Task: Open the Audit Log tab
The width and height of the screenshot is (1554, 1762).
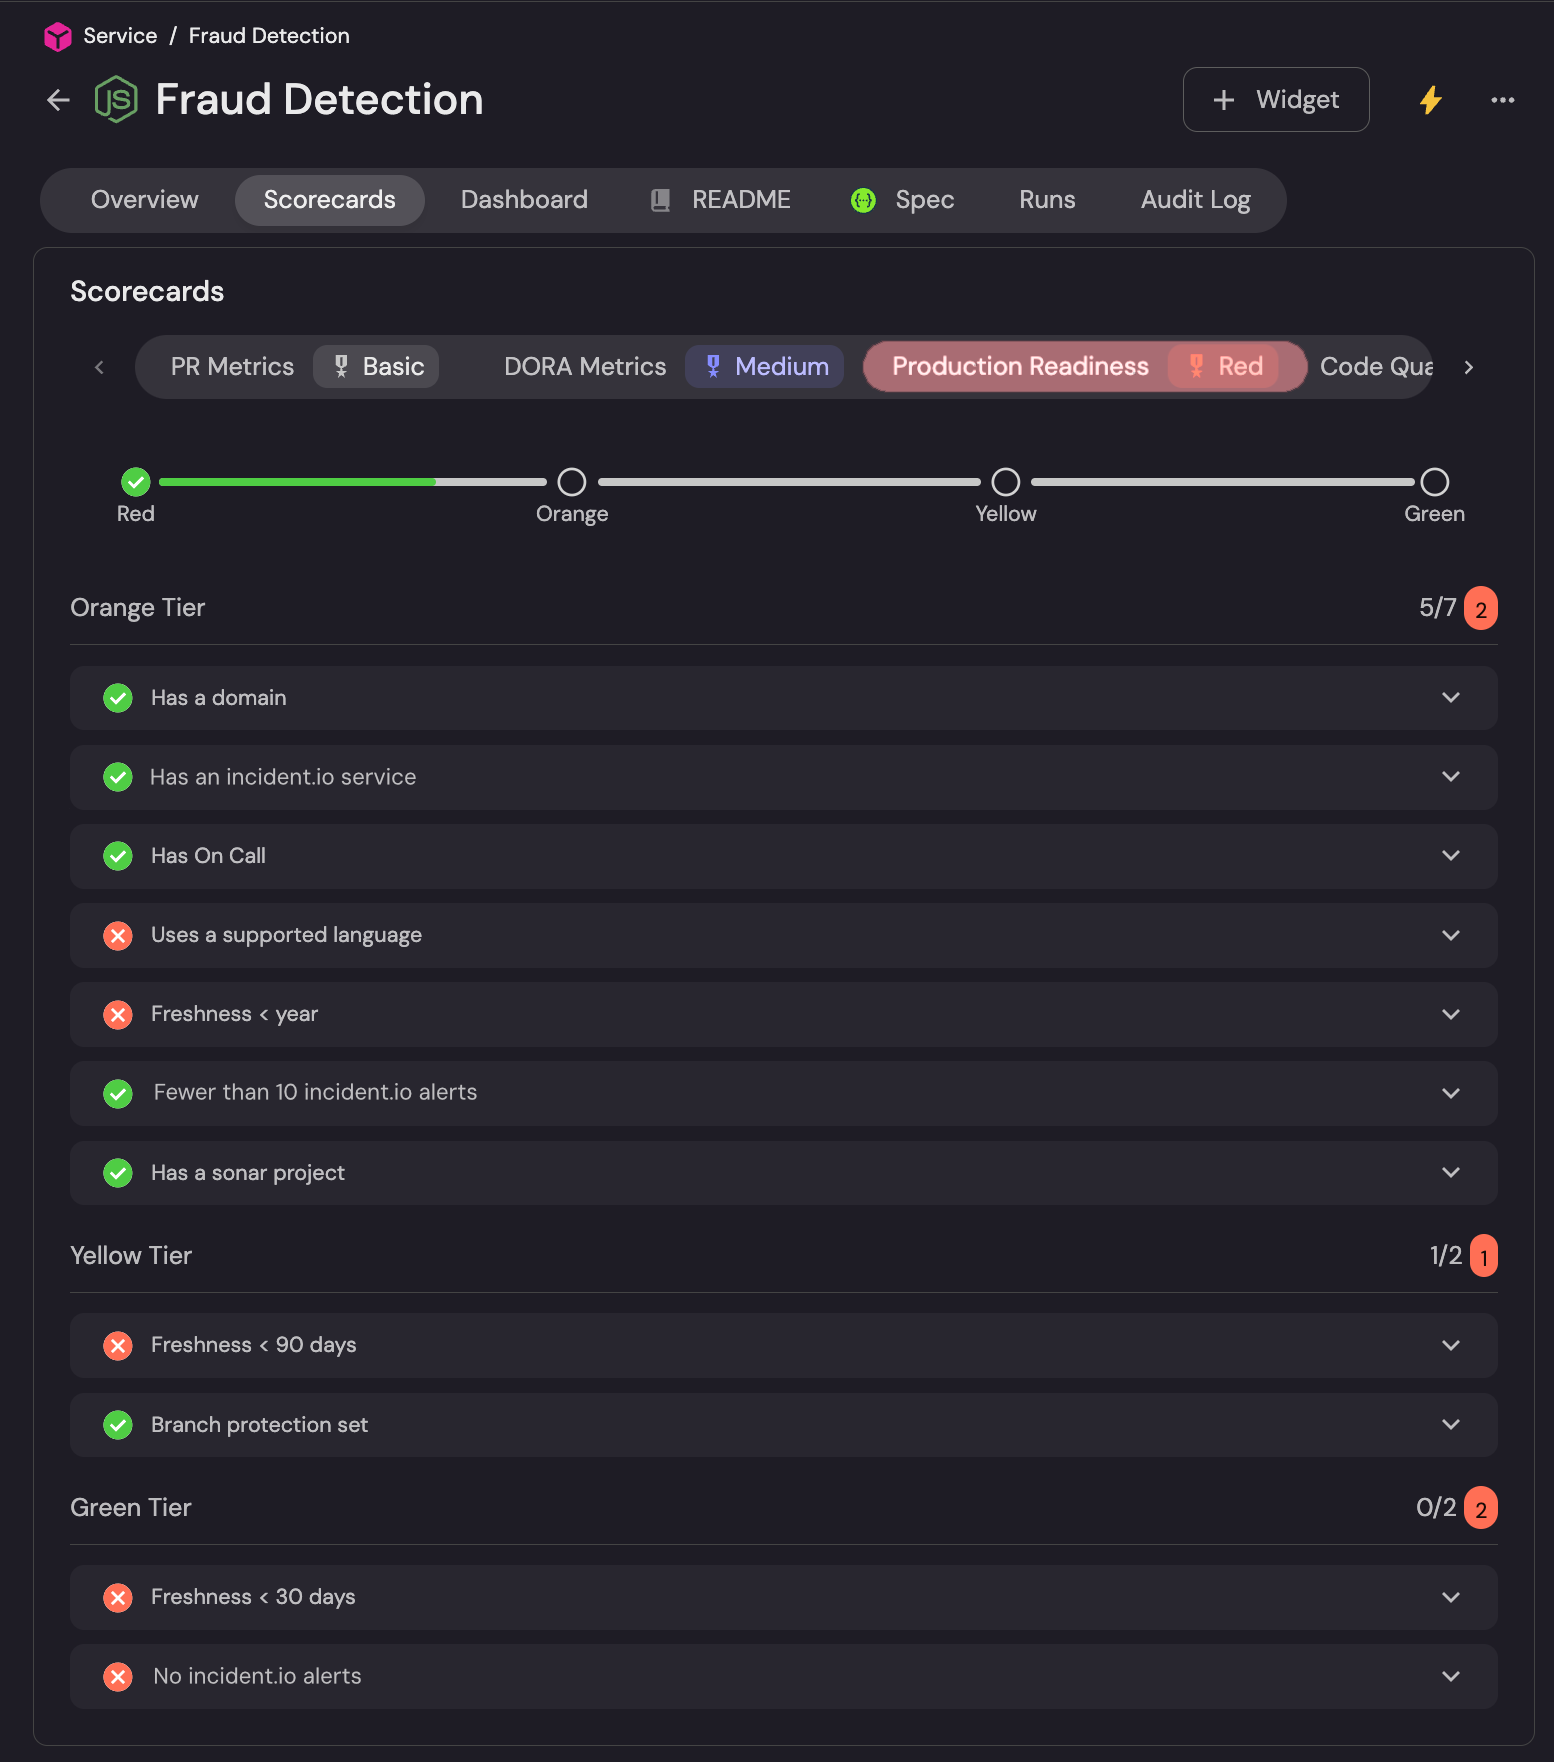Action: (1195, 200)
